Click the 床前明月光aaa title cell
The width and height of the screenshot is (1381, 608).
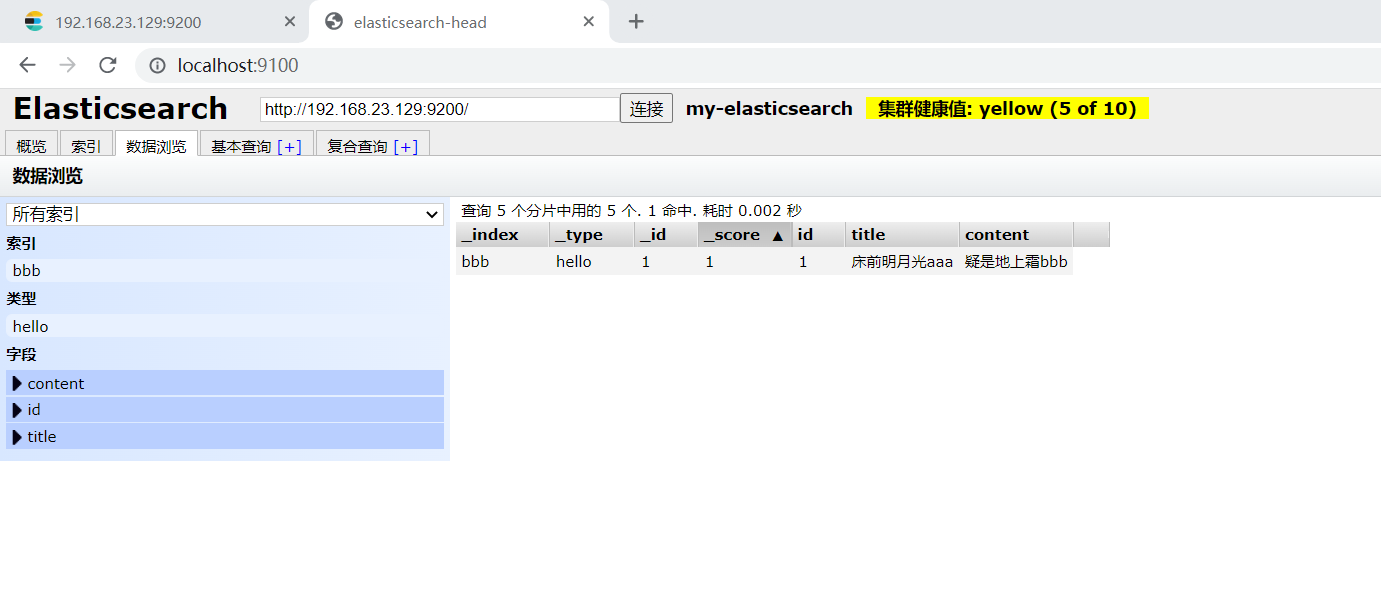[x=902, y=262]
